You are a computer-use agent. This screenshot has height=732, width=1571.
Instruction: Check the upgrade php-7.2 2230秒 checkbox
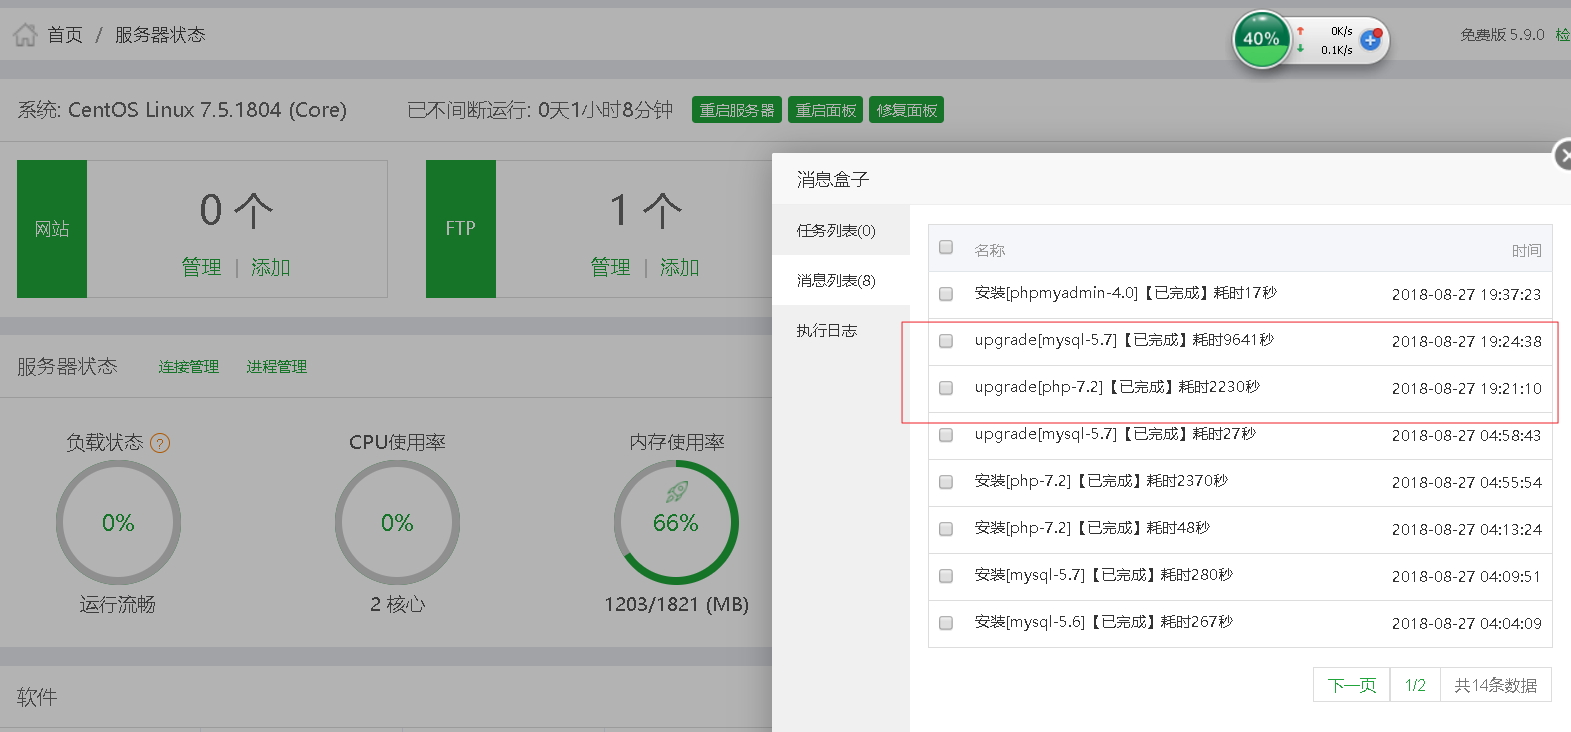[x=946, y=388]
